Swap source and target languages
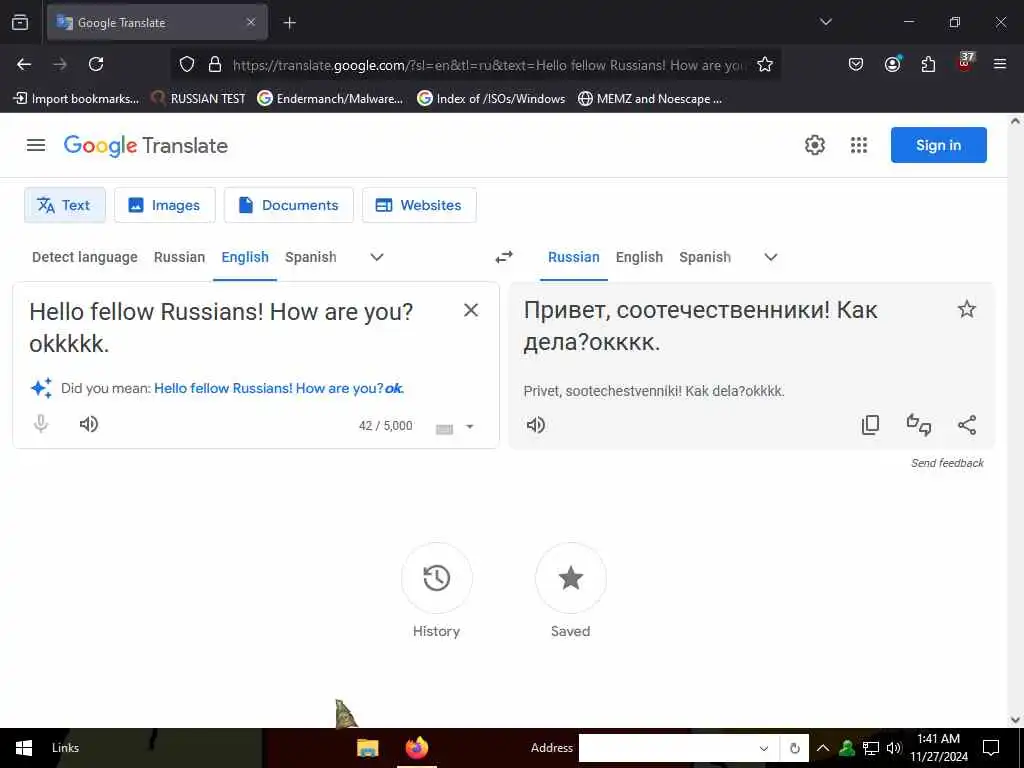 (504, 257)
